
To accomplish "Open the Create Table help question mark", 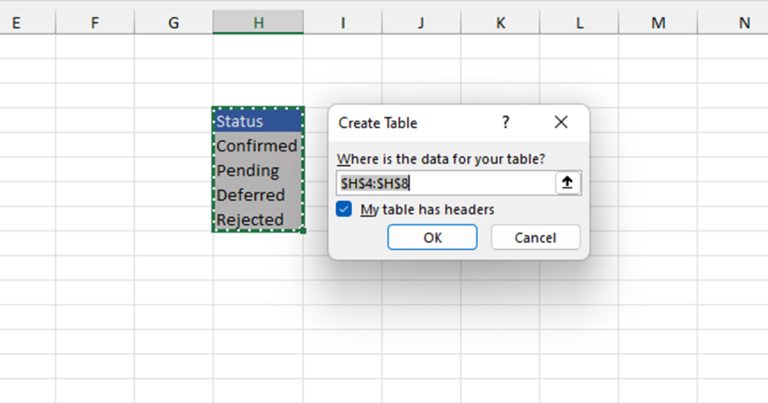I will (505, 122).
